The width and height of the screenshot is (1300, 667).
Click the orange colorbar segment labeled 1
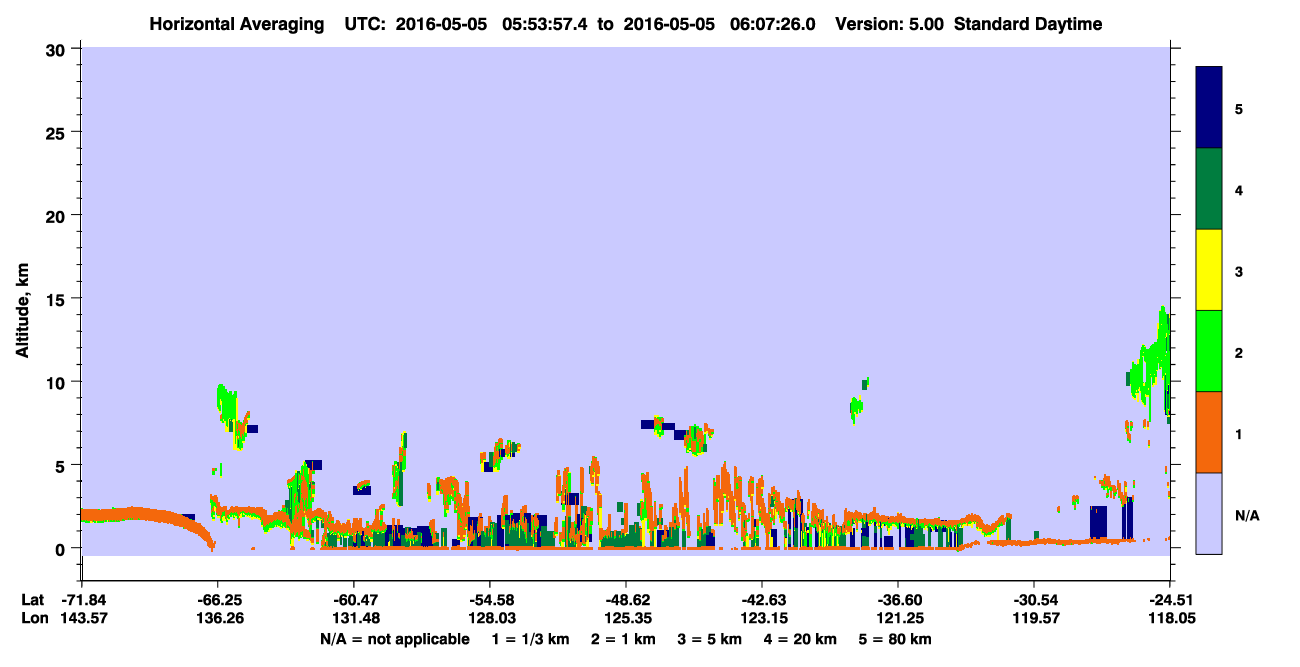(1209, 432)
